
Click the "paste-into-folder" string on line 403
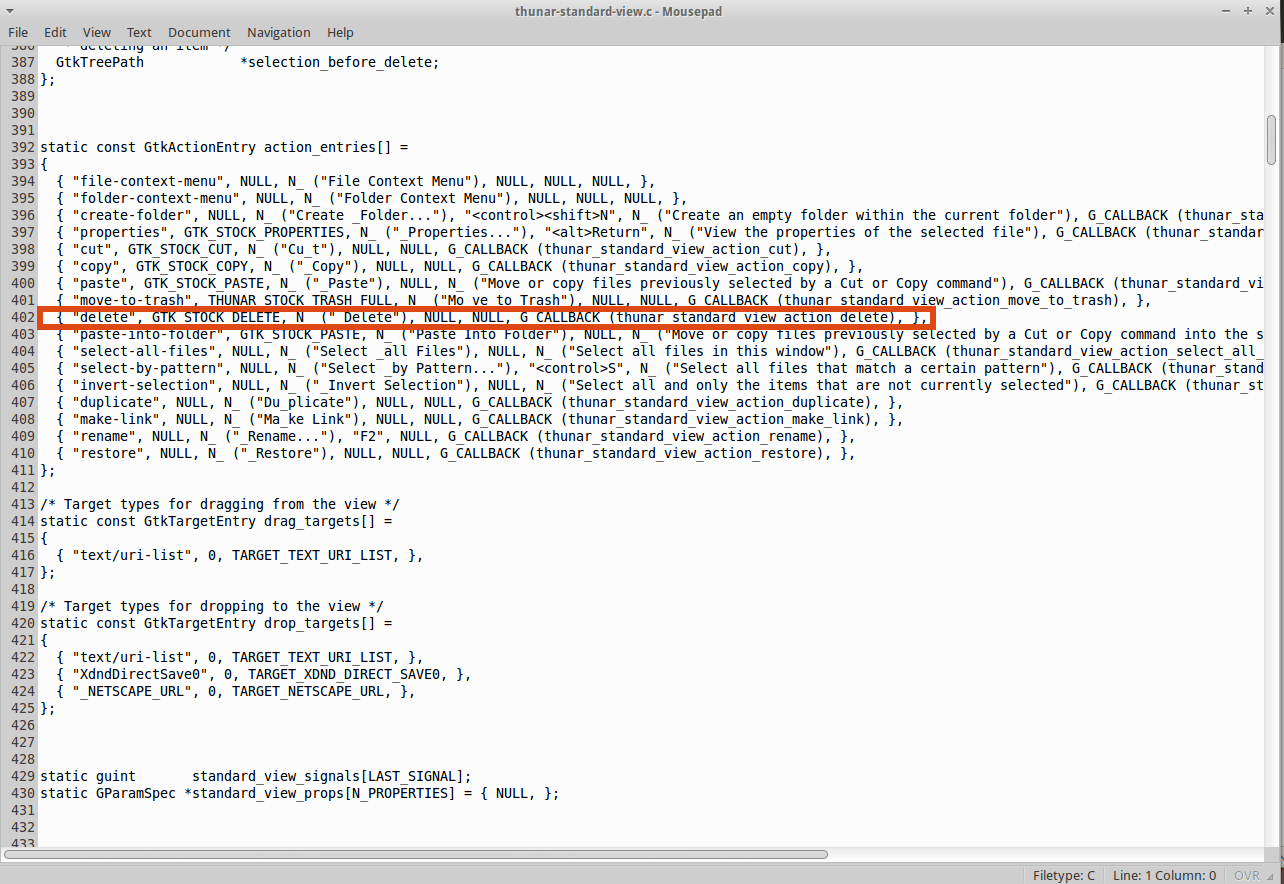(x=148, y=334)
